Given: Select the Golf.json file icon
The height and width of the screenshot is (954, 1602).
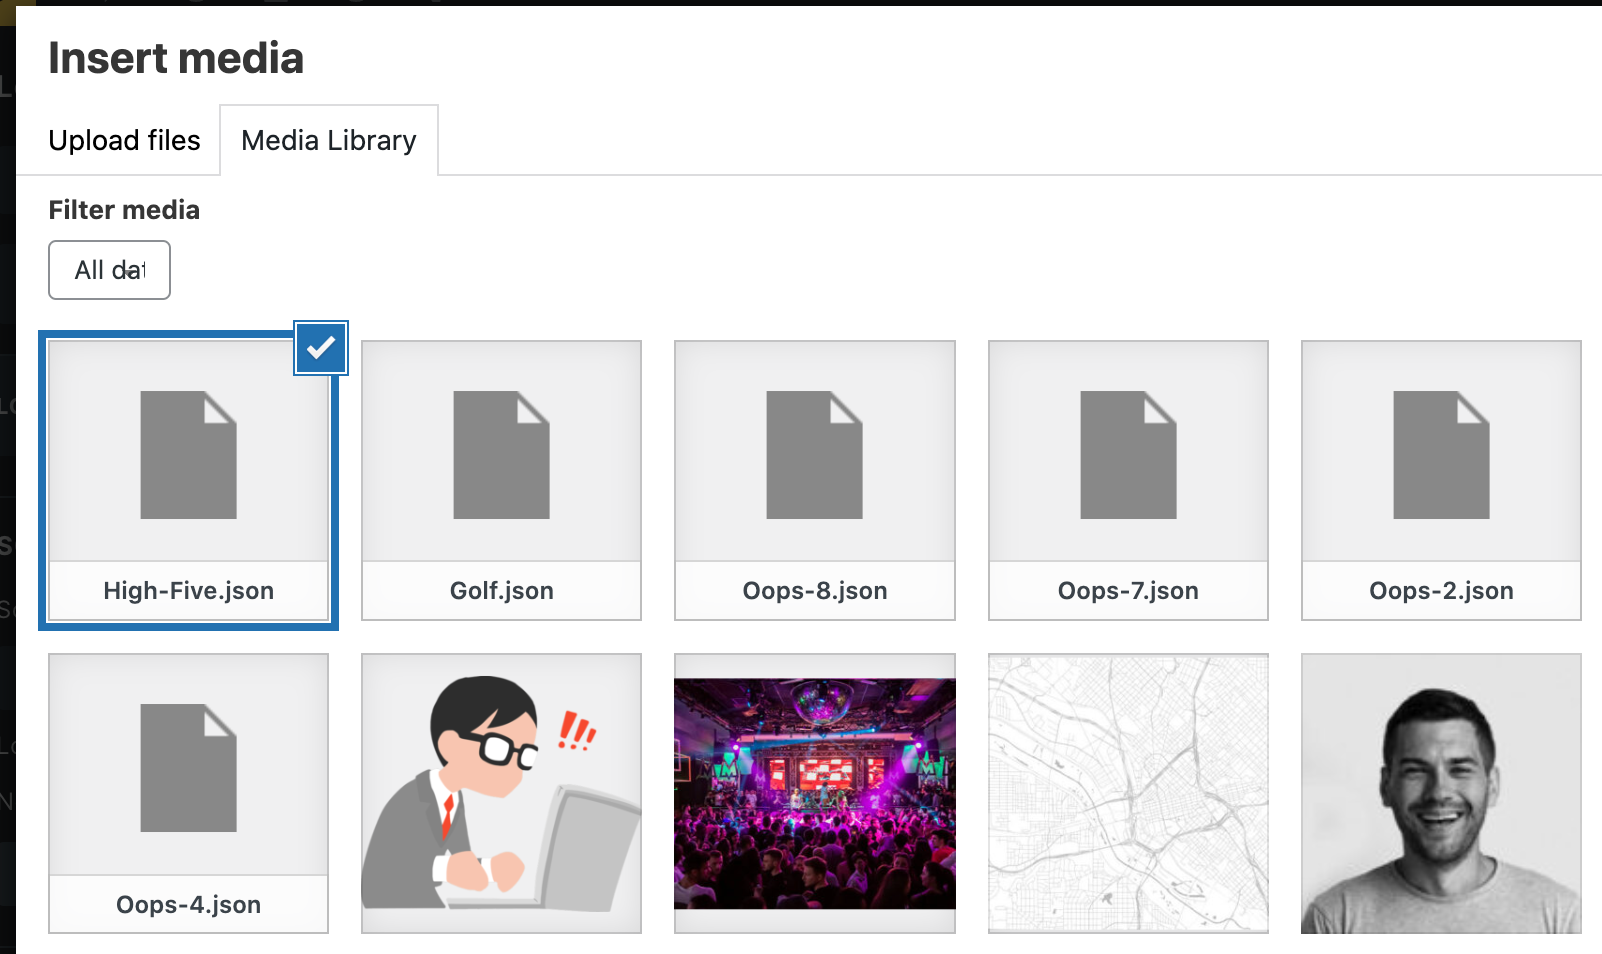Looking at the screenshot, I should pyautogui.click(x=501, y=454).
